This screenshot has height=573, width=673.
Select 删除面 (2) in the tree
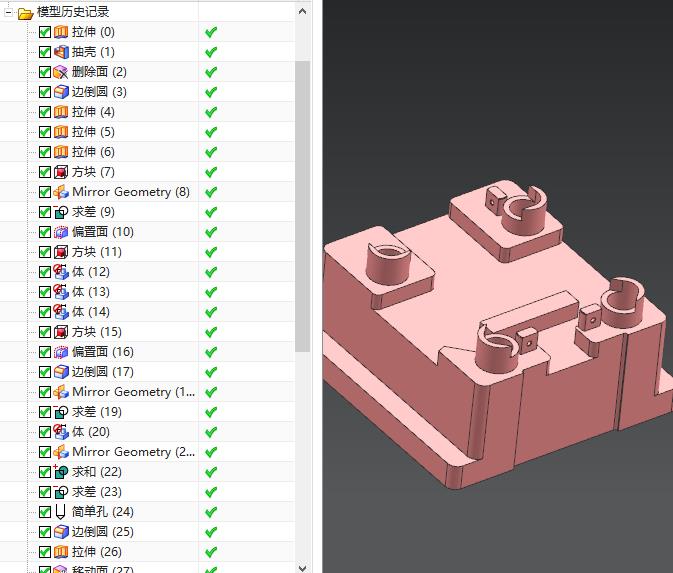[x=99, y=72]
